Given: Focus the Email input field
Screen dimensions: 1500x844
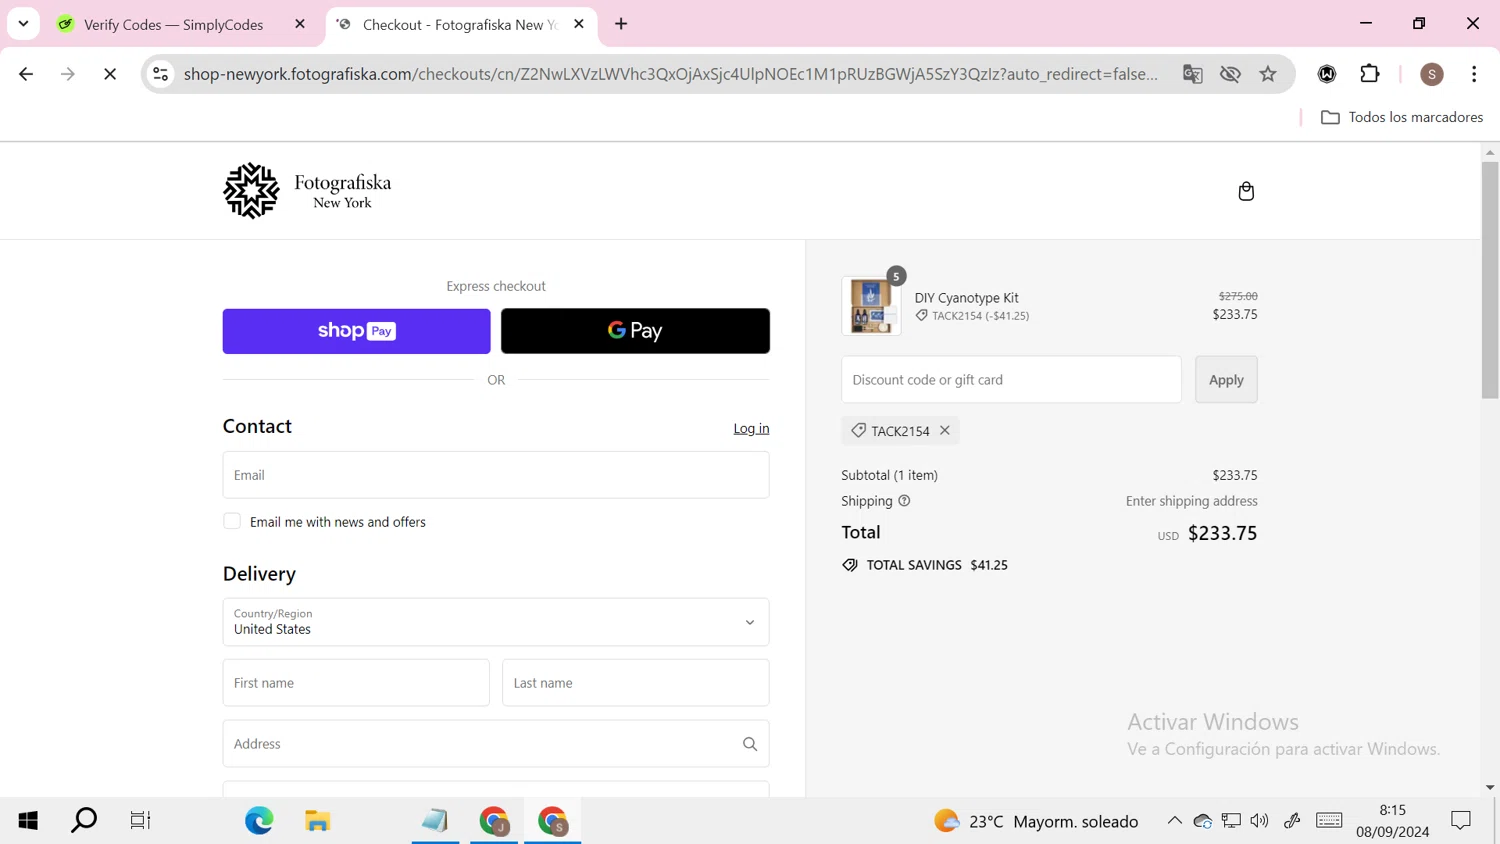Looking at the screenshot, I should pyautogui.click(x=496, y=475).
